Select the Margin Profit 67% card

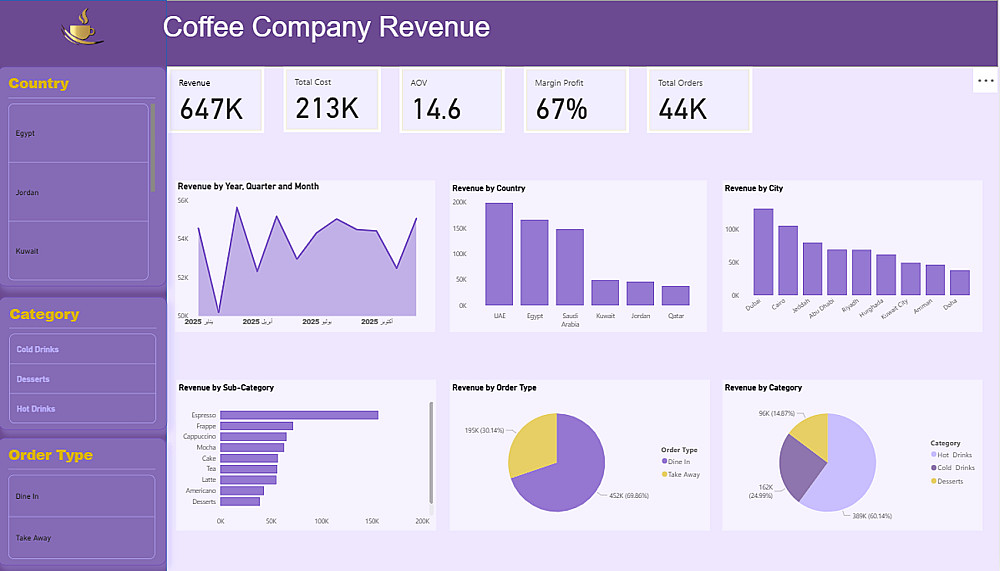[x=577, y=100]
